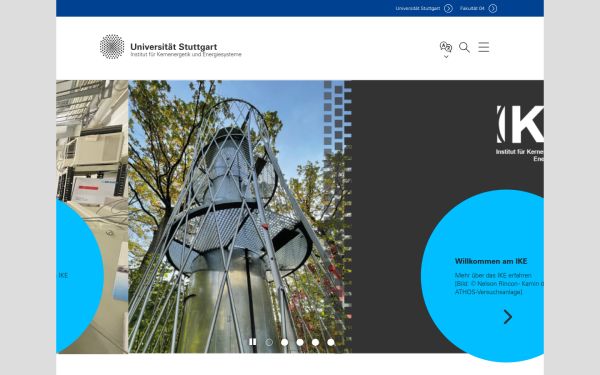
Task: Click arrow icon next to Fakultät 04
Action: [493, 8]
